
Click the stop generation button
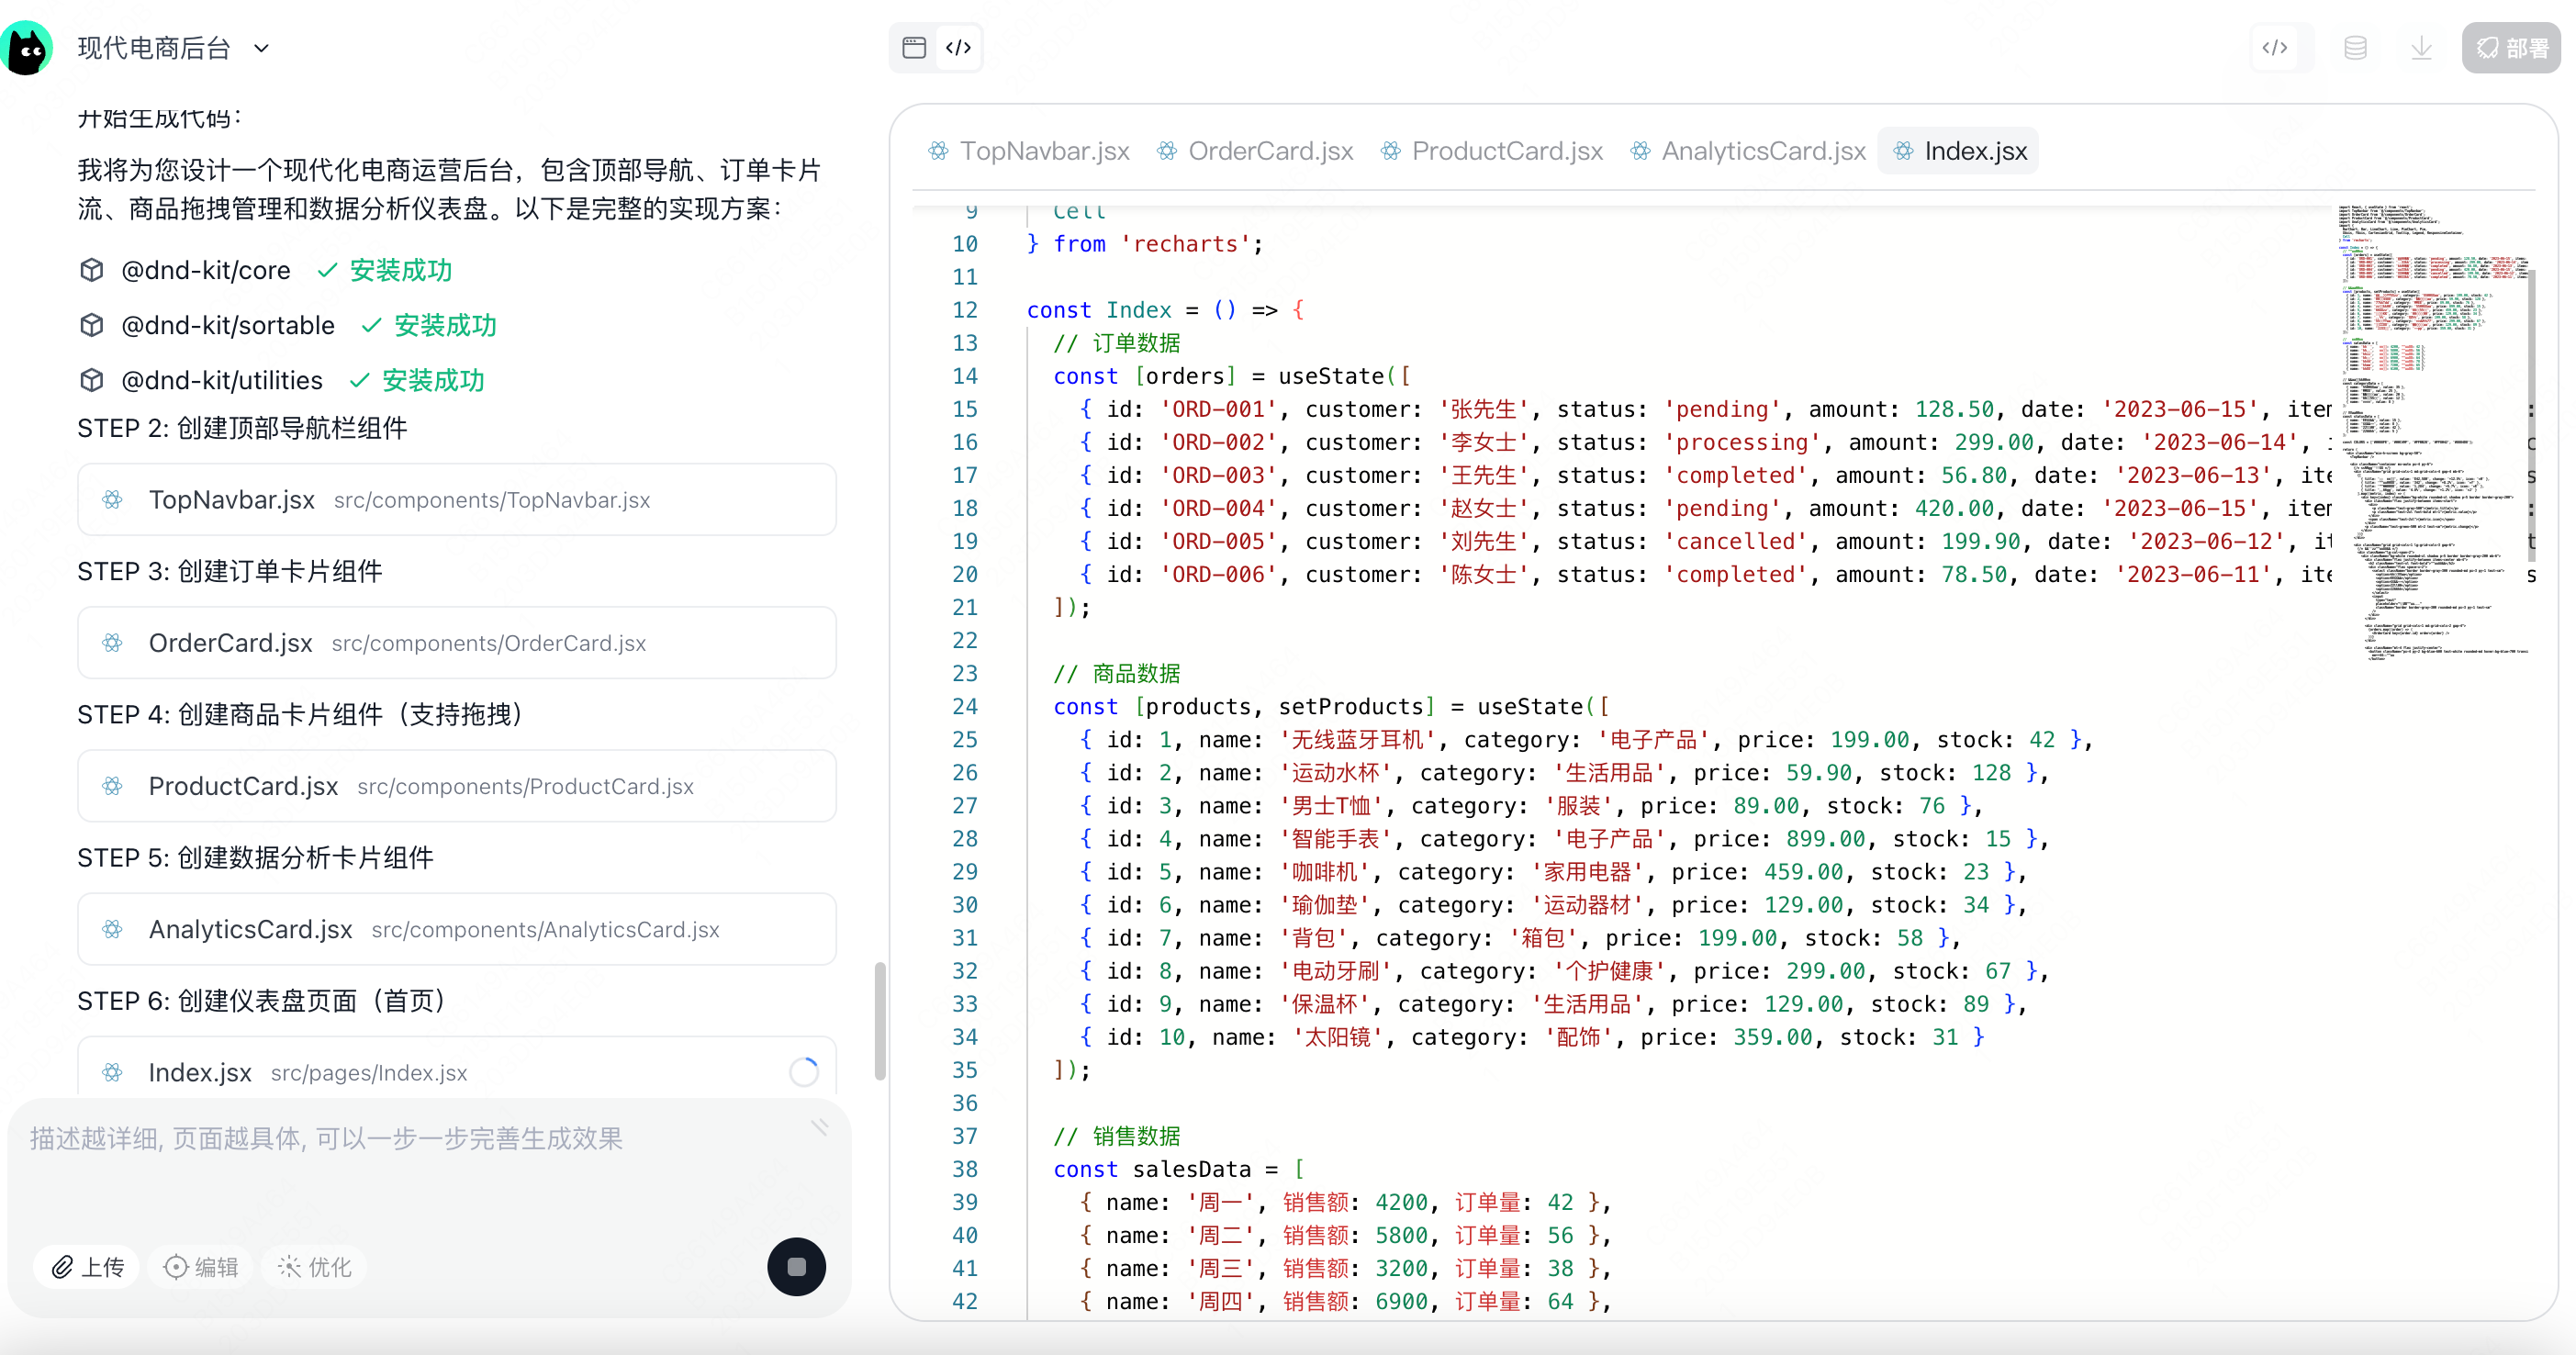click(796, 1267)
